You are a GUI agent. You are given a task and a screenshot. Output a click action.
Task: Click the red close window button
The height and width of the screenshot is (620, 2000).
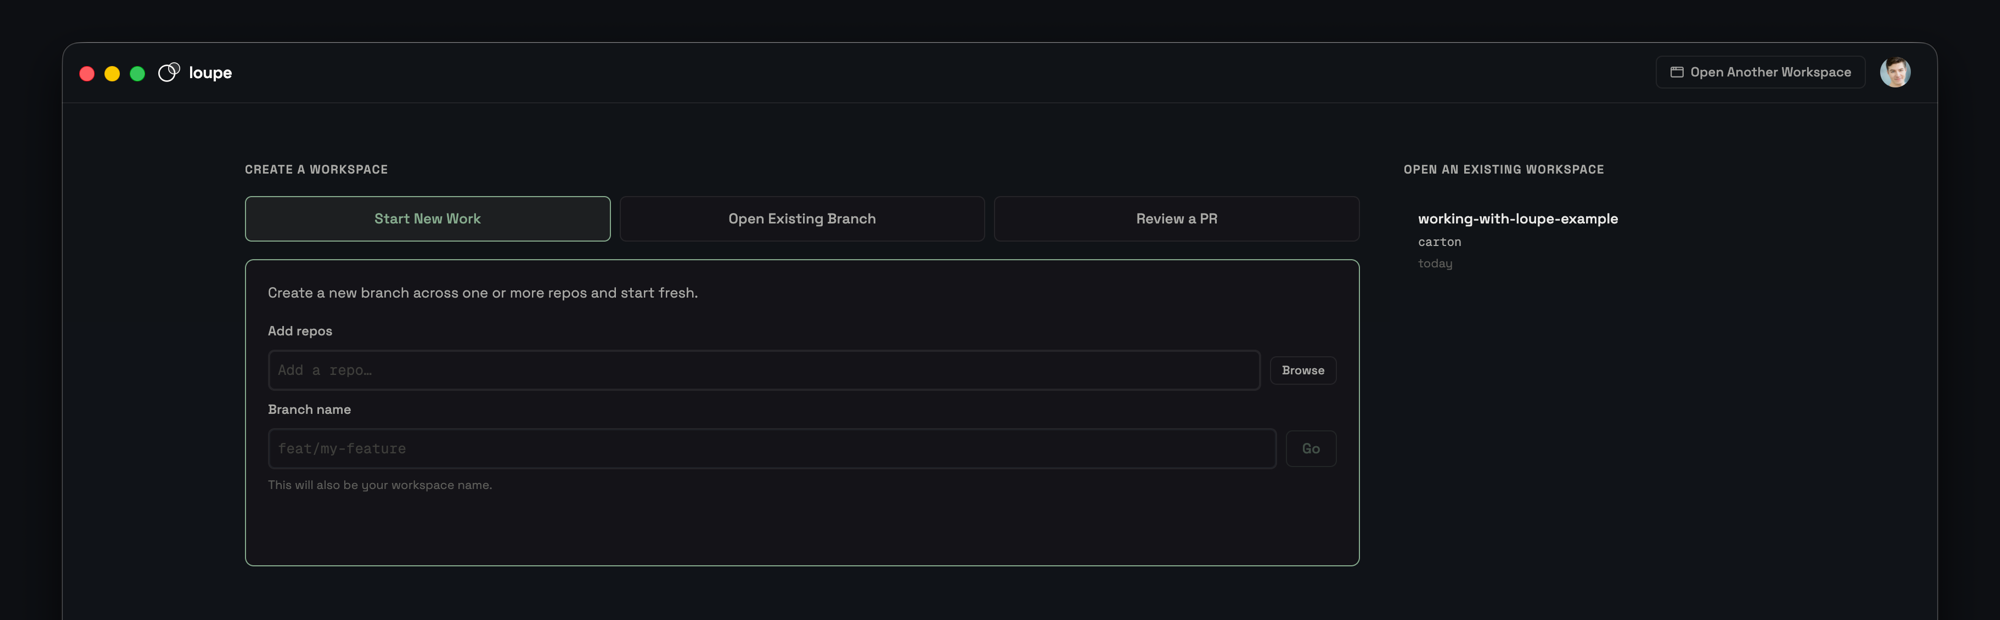pos(87,73)
